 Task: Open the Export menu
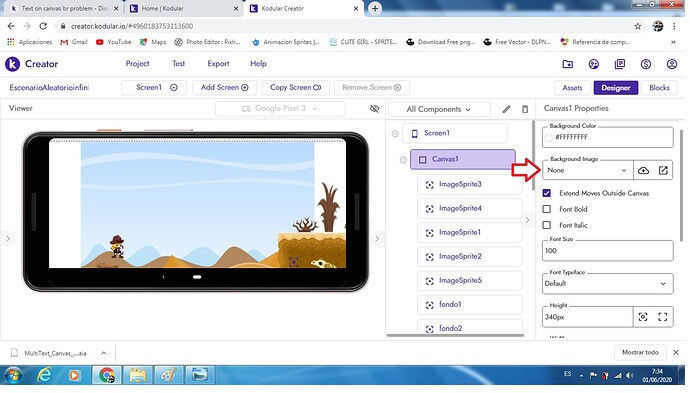point(218,64)
